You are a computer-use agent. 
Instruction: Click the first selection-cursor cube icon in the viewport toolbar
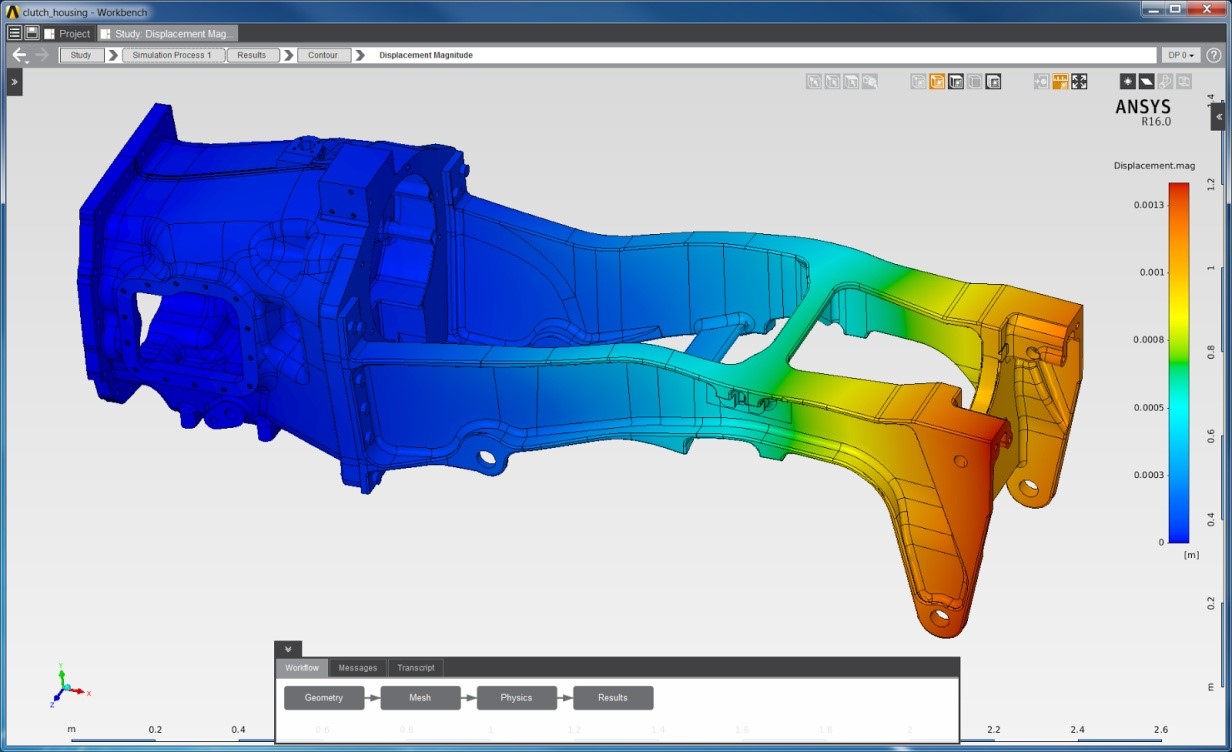click(814, 82)
